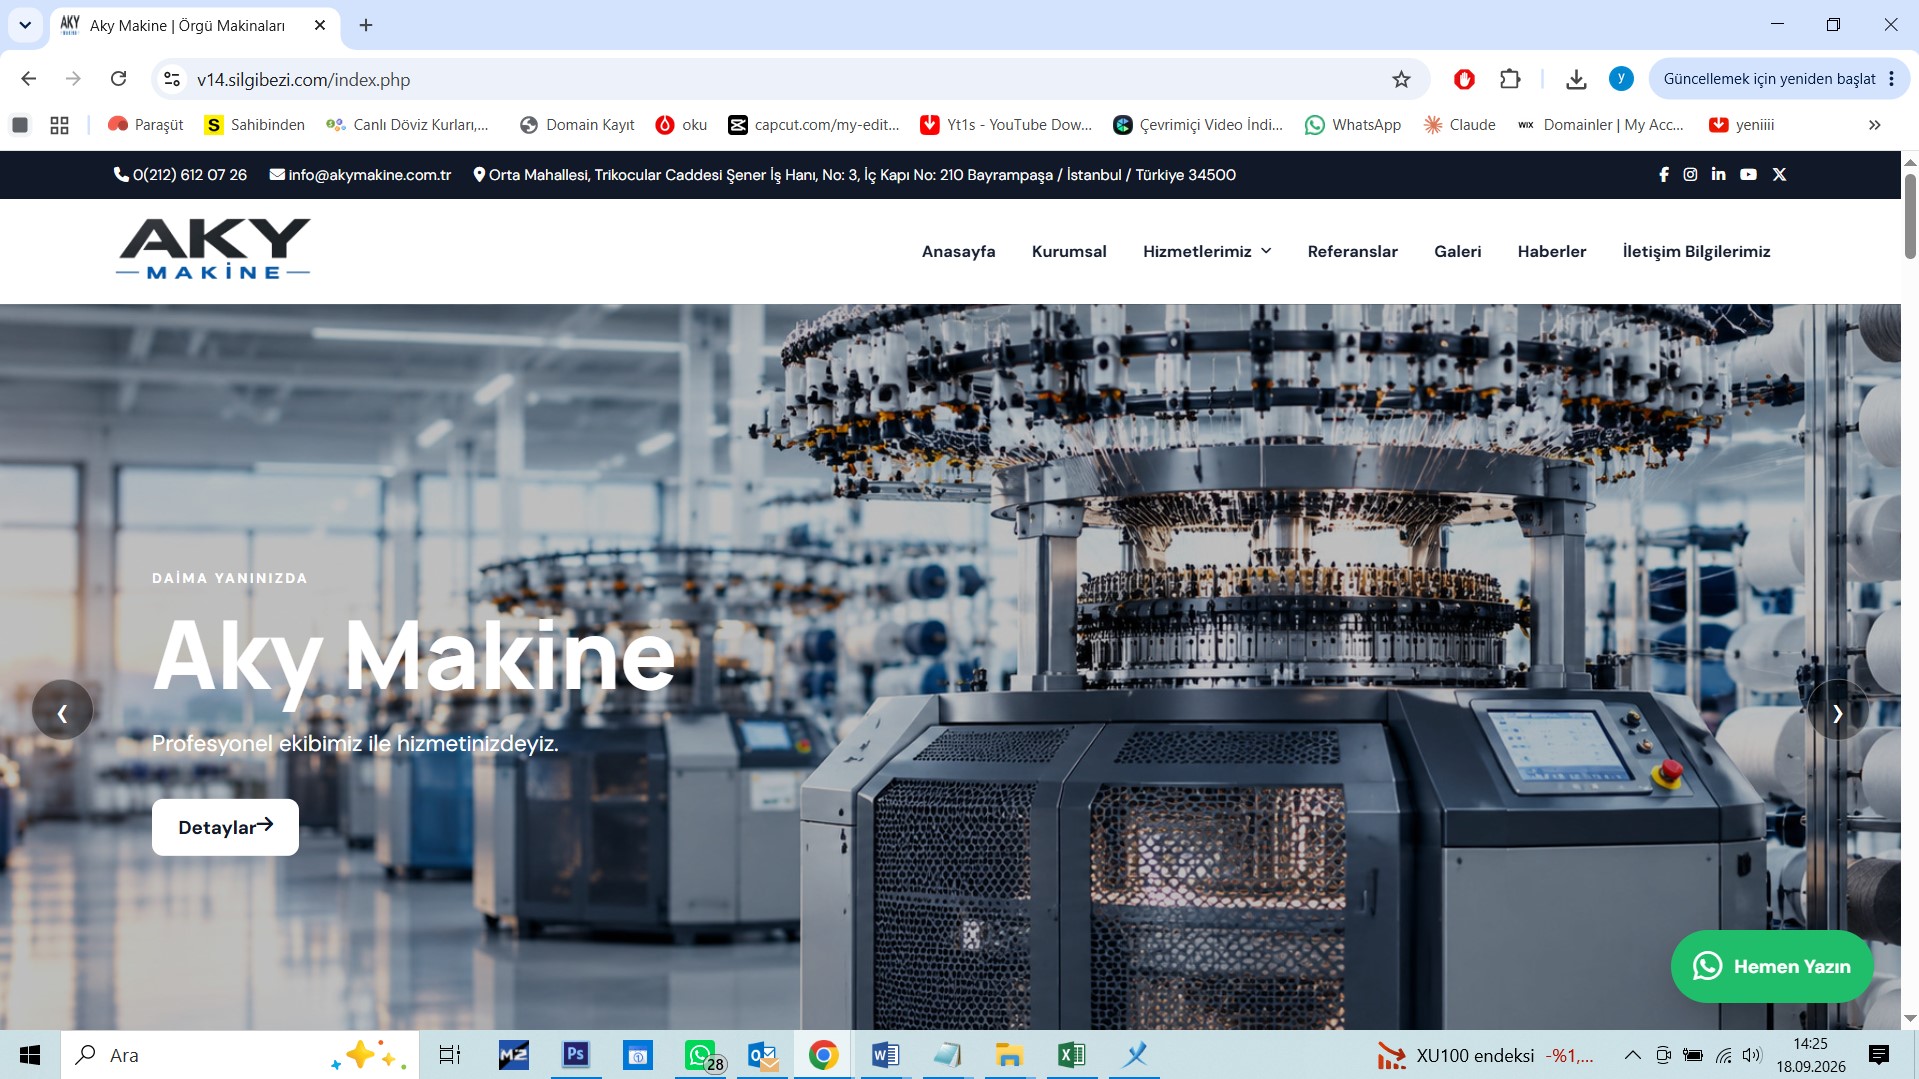Open the Yt1s YouTube Downloader bookmark

(1006, 125)
